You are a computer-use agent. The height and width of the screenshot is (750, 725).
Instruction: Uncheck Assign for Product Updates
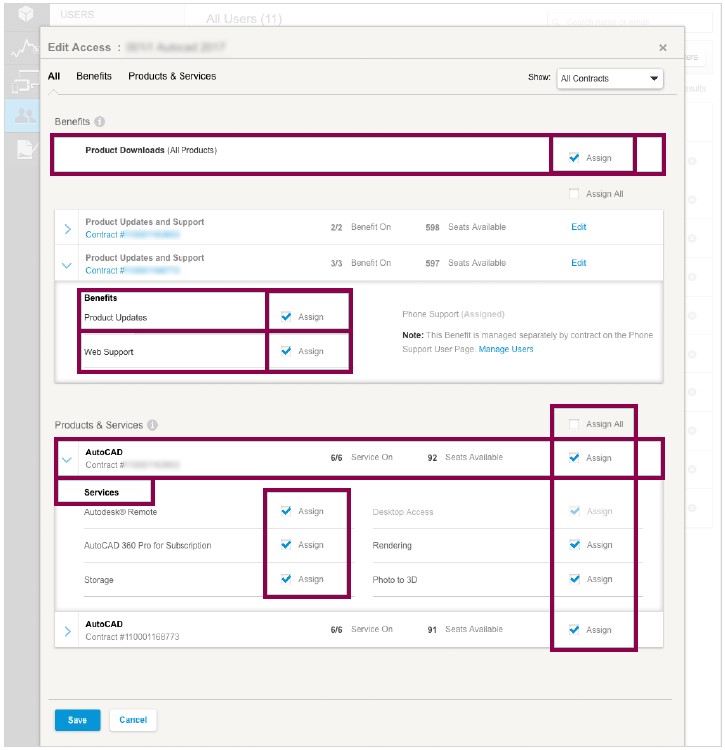(x=286, y=317)
